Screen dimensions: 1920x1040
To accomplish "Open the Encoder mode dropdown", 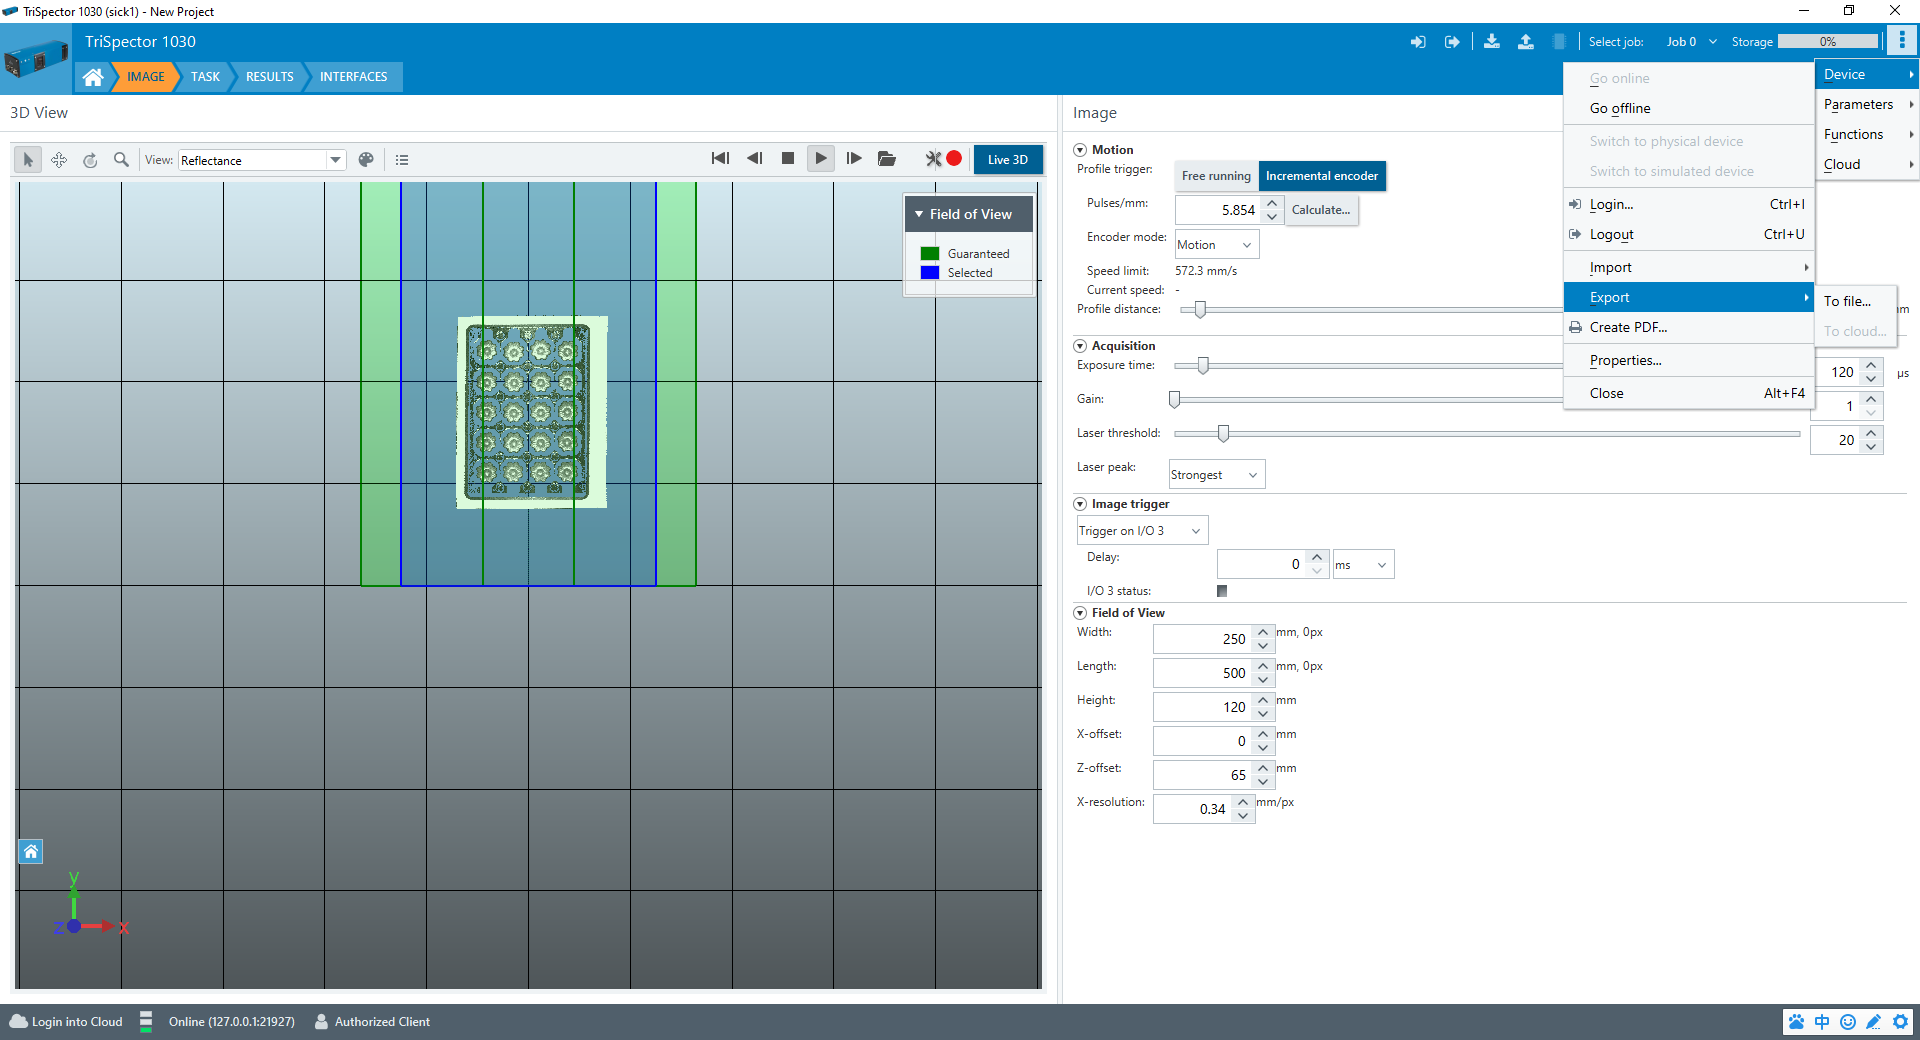I will (1216, 245).
